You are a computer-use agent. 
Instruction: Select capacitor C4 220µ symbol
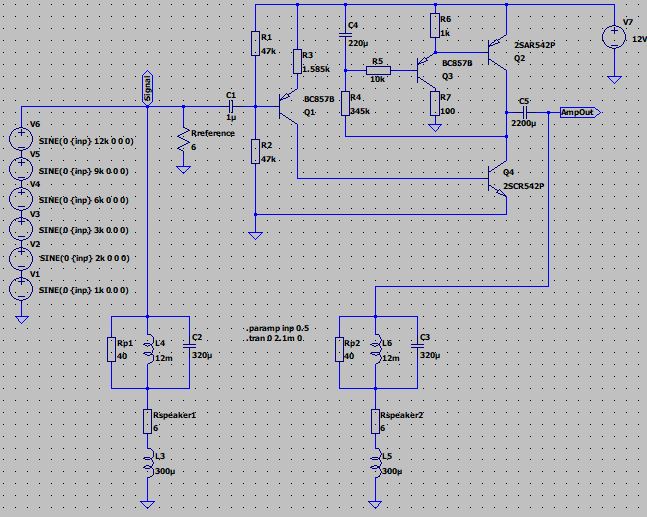pos(345,35)
